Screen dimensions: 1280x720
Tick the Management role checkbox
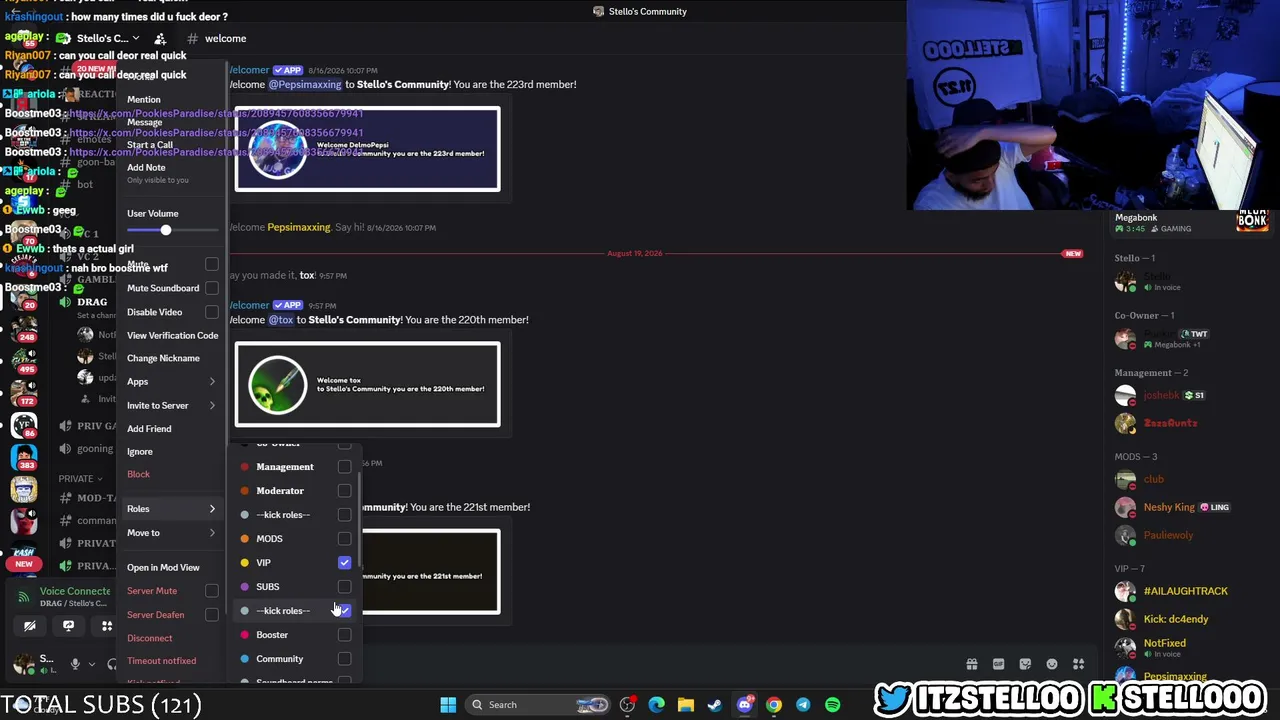[x=344, y=467]
